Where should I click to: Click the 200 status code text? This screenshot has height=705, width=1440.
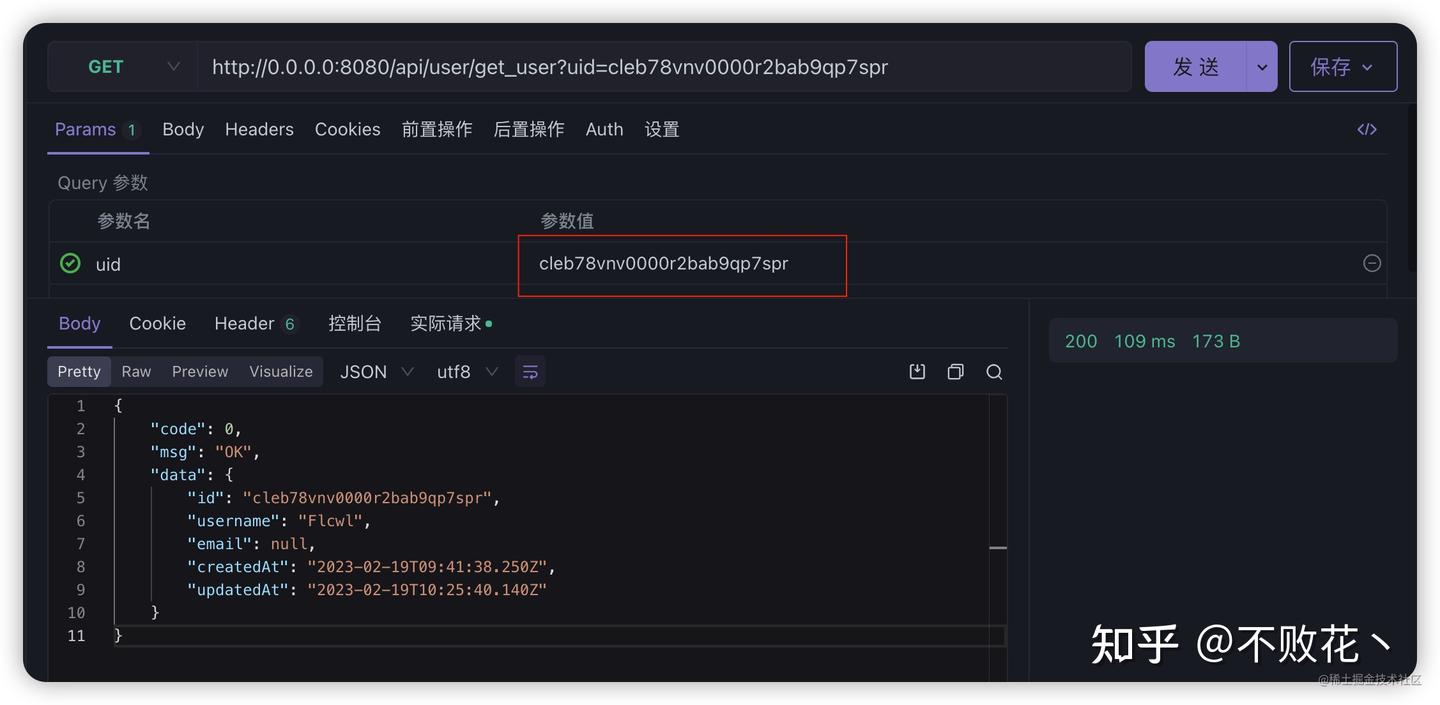[1081, 342]
